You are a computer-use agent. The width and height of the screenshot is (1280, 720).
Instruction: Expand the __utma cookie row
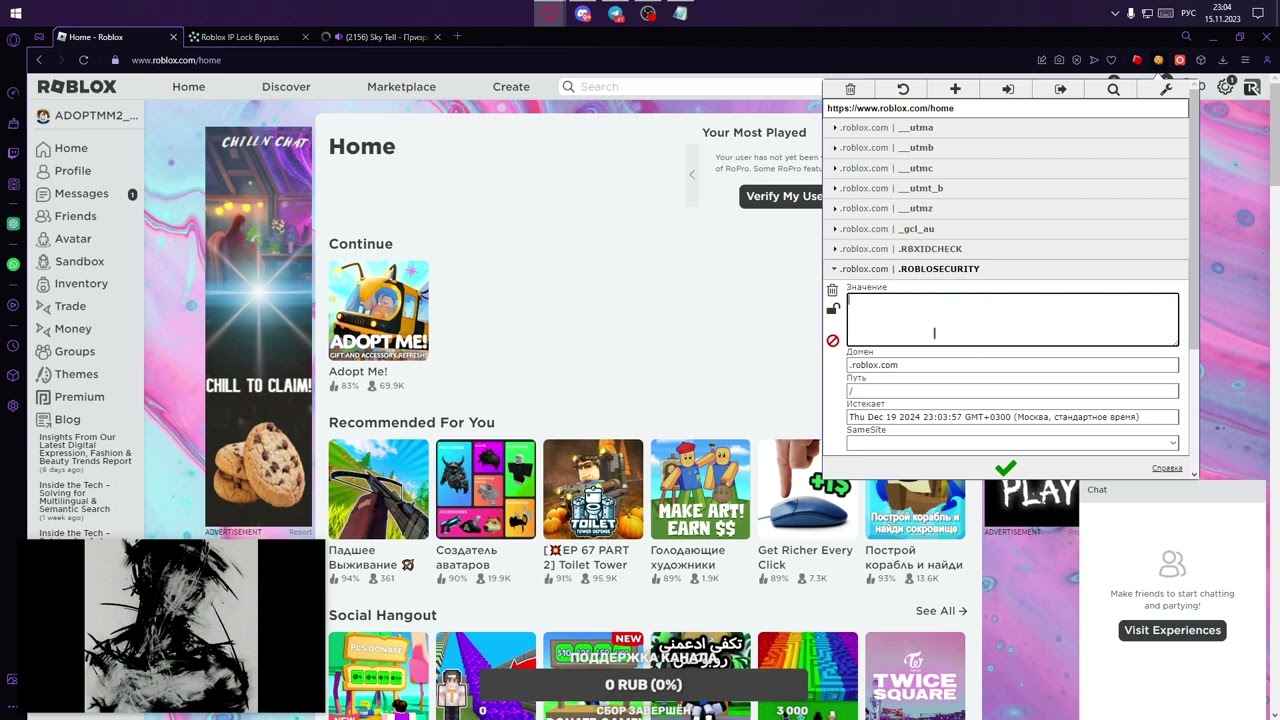[1005, 128]
